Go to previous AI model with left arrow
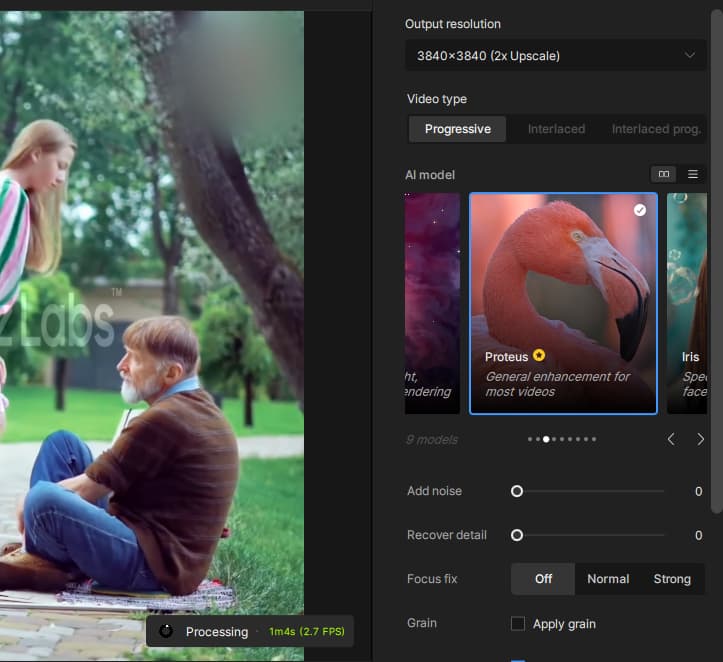 click(x=671, y=439)
